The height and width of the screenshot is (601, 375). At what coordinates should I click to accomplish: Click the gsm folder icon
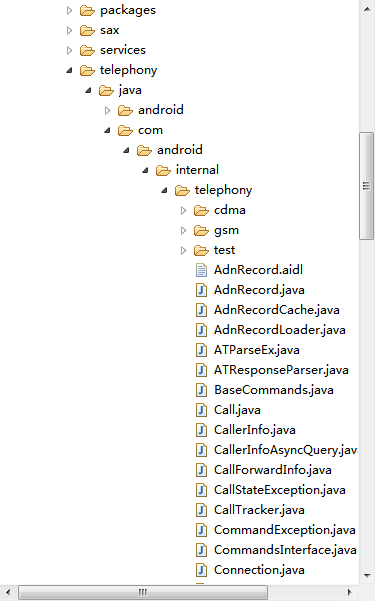click(201, 230)
